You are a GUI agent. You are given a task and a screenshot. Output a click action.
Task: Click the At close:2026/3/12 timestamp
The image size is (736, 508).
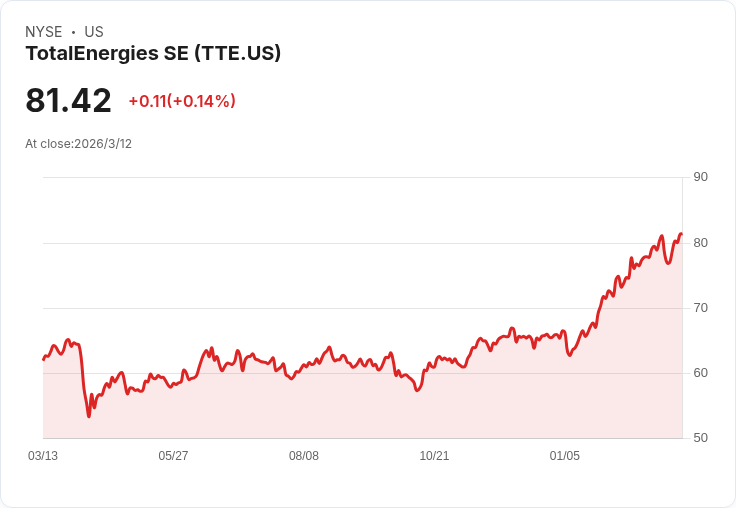tap(78, 144)
